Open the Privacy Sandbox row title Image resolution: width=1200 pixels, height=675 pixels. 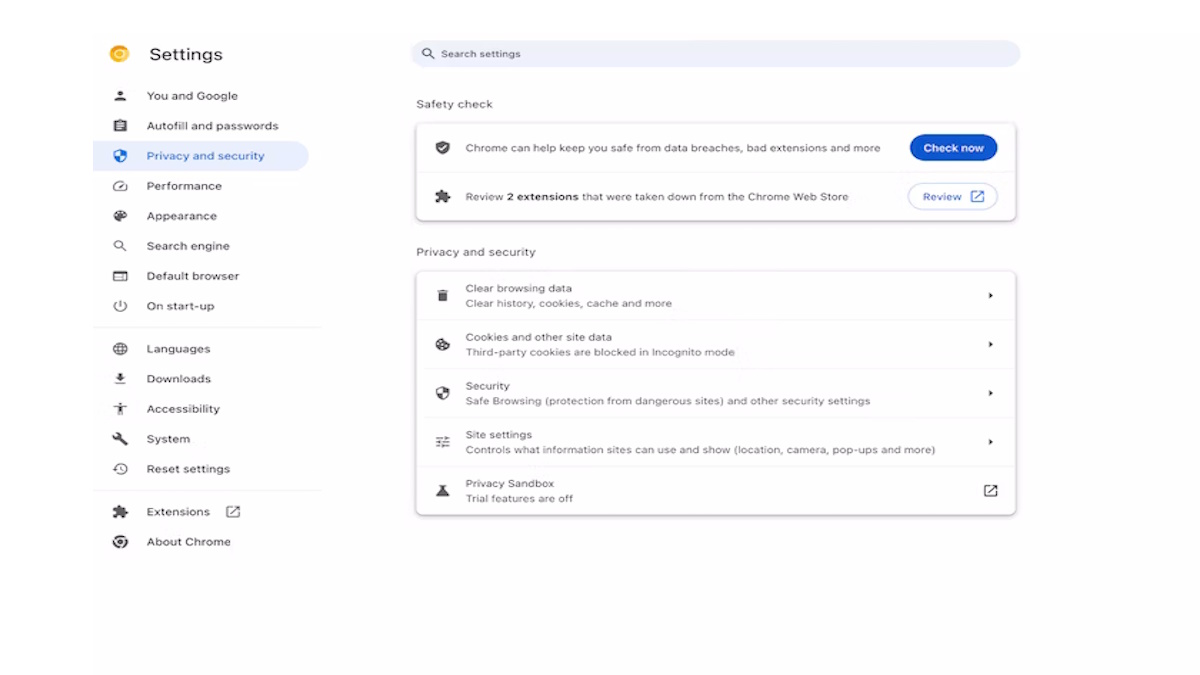tap(509, 484)
